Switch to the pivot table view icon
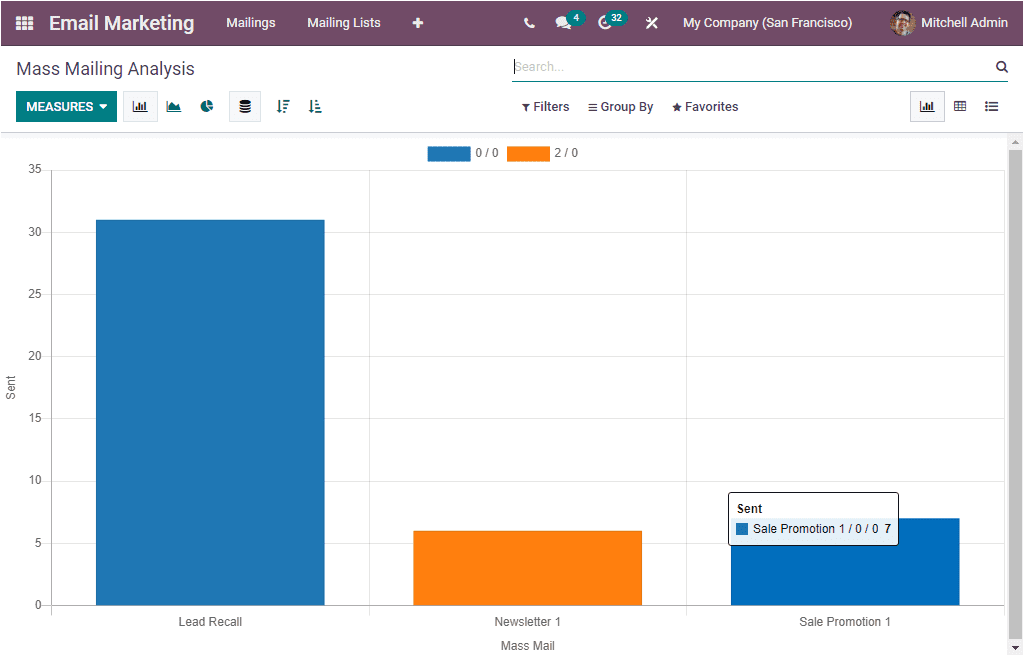Viewport: 1024px width, 656px height. (x=959, y=106)
